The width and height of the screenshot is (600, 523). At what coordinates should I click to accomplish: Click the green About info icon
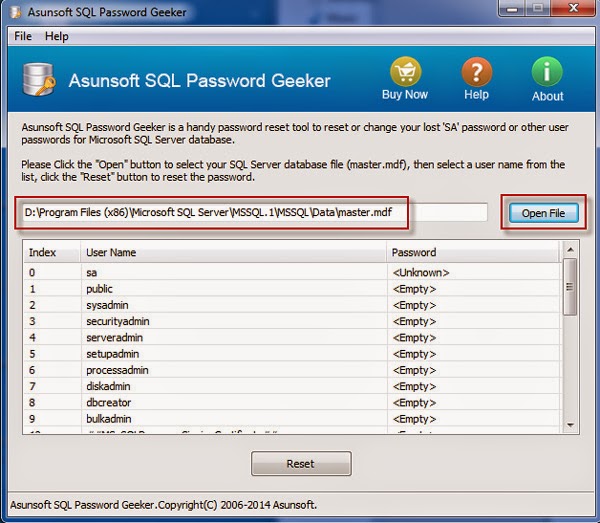(547, 72)
